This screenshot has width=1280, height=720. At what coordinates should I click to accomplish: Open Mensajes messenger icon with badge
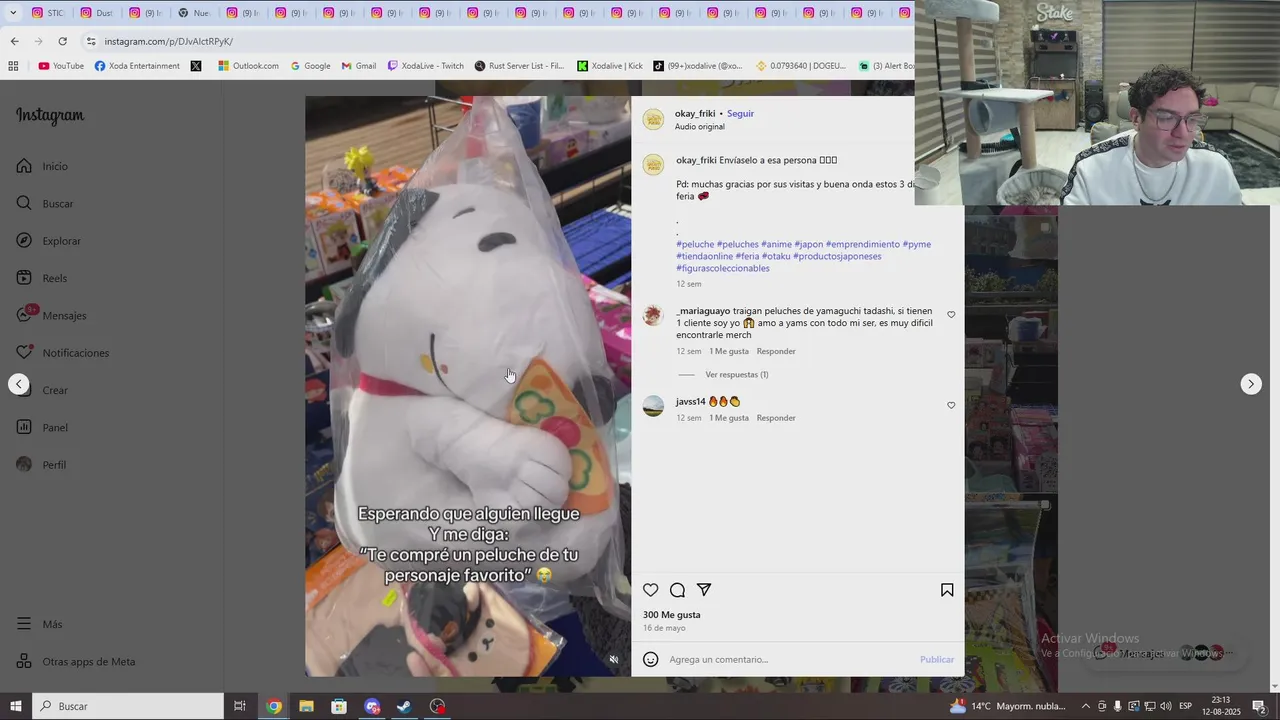click(x=24, y=315)
